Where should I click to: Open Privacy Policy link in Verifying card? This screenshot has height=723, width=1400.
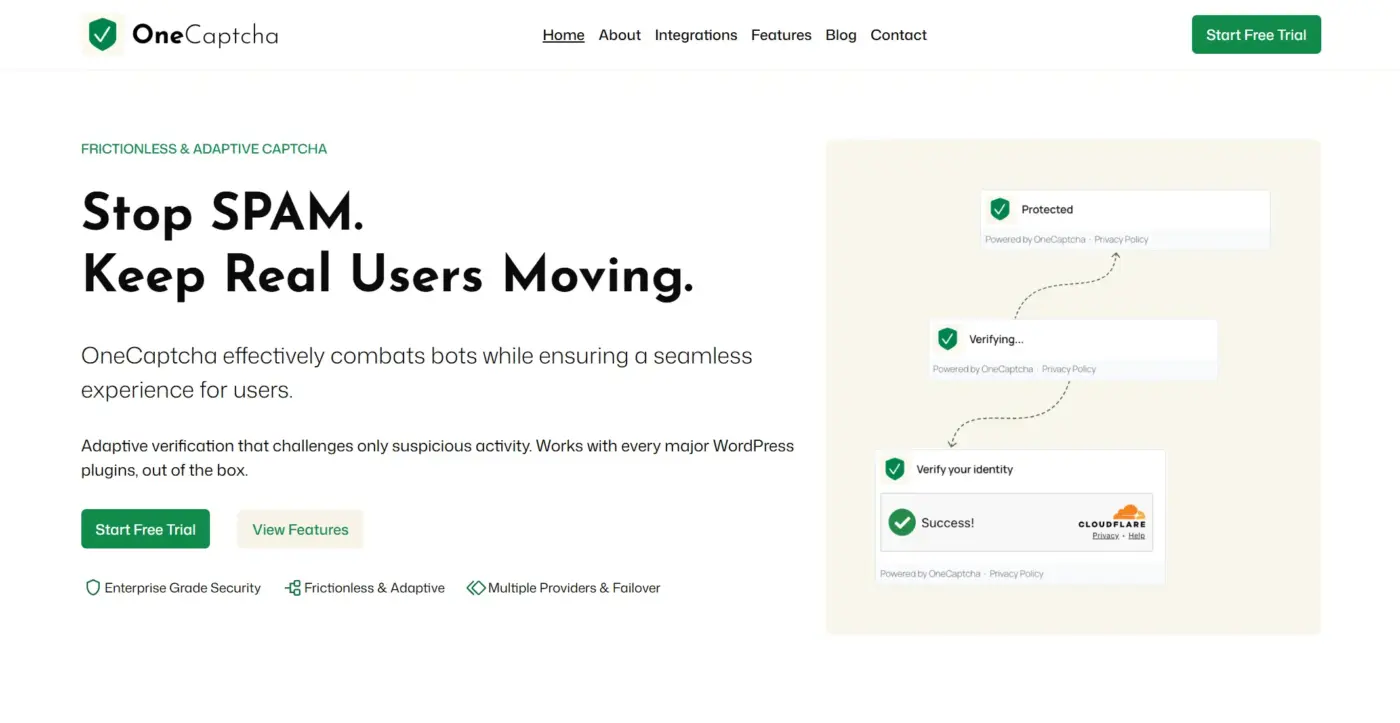[x=1069, y=369]
